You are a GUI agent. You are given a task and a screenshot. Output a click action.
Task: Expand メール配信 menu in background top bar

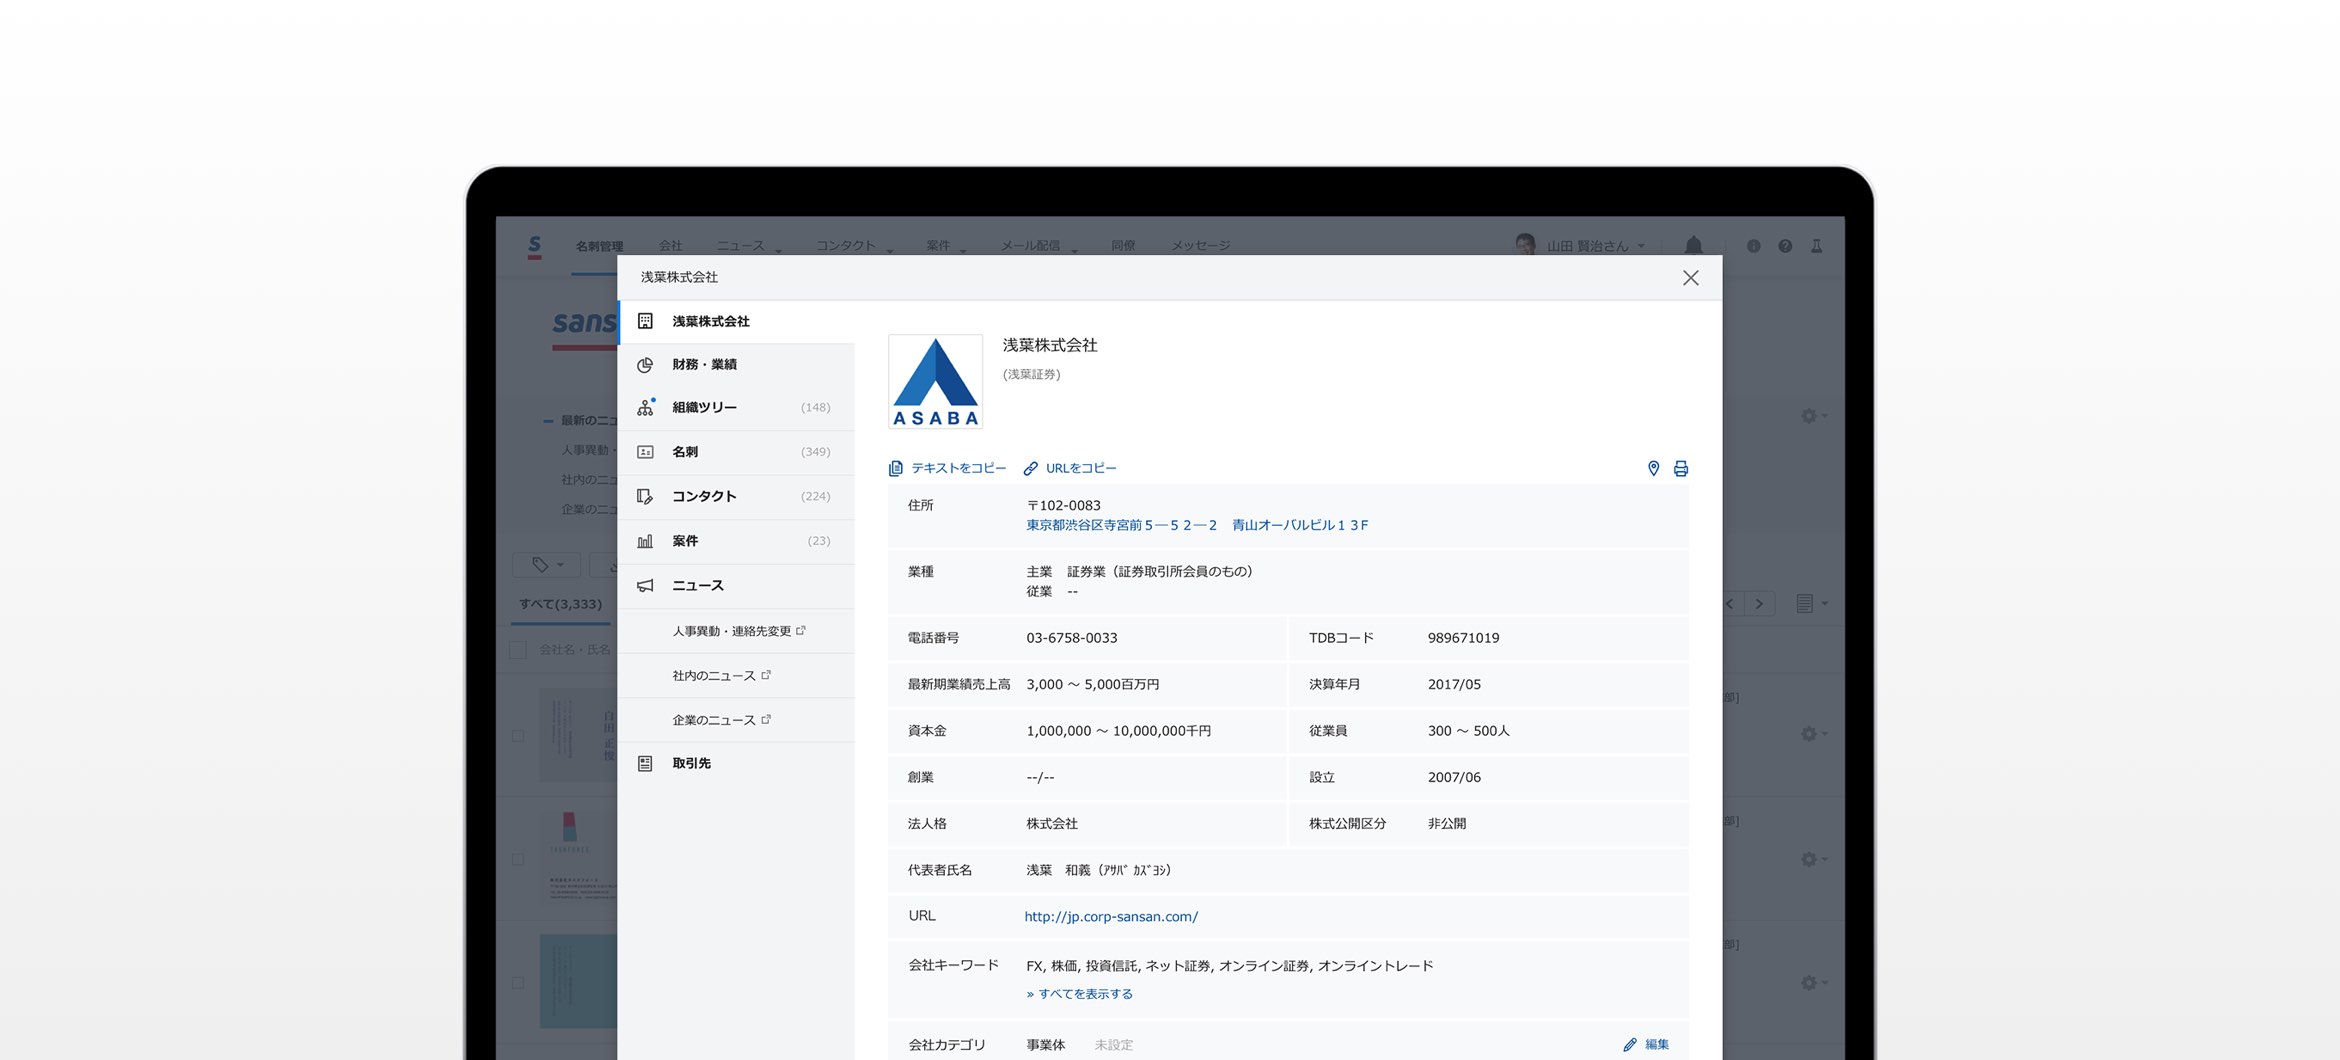(1039, 246)
